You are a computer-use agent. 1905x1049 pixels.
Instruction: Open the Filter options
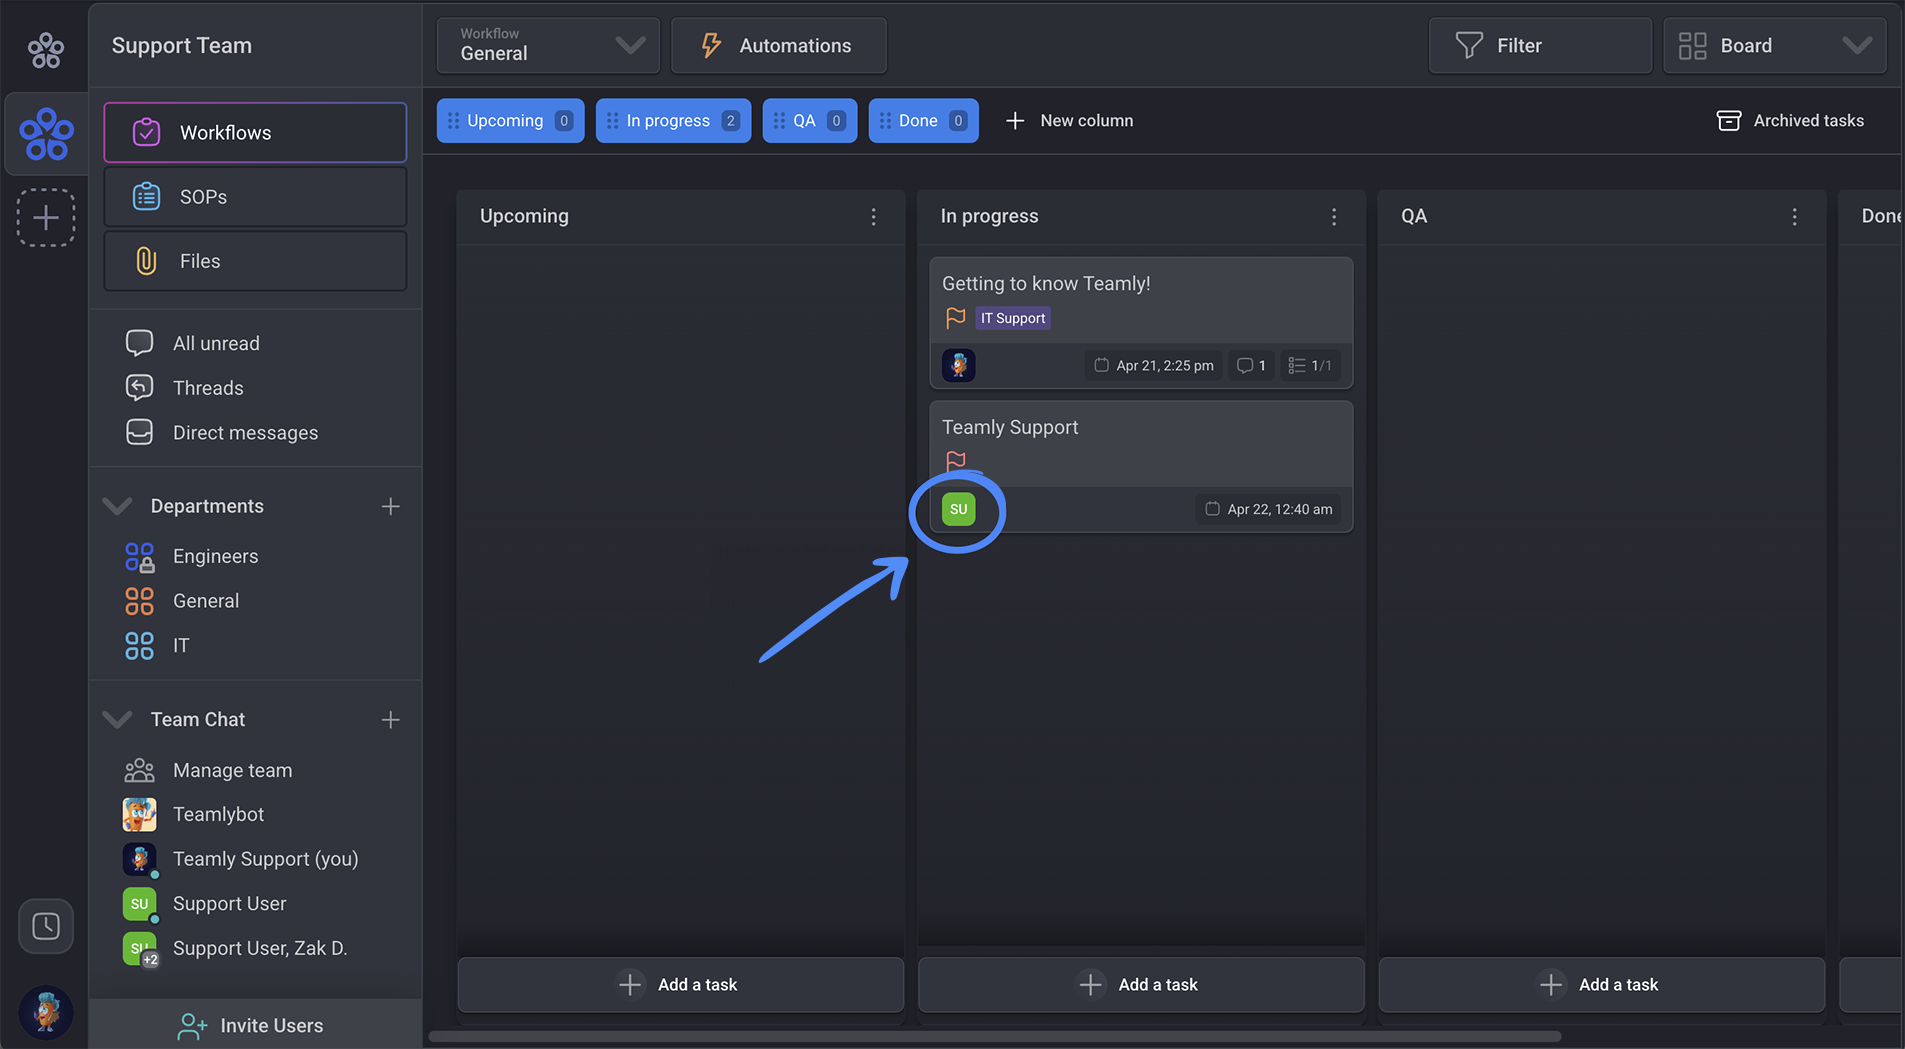[x=1540, y=45]
